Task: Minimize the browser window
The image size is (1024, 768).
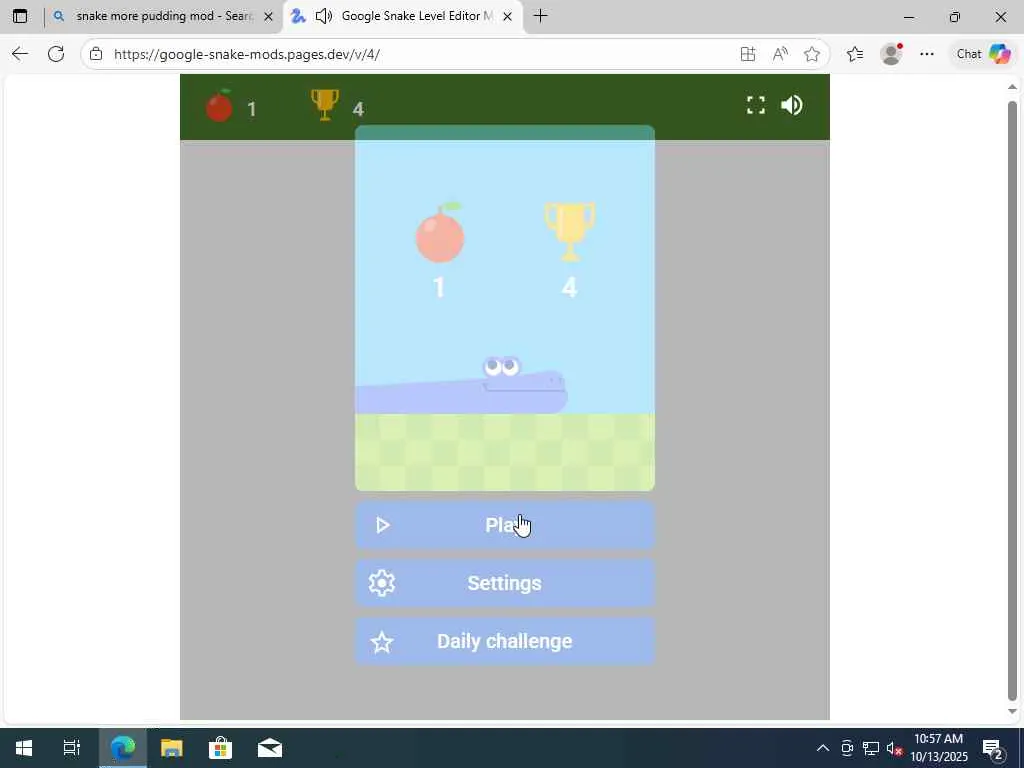Action: click(909, 16)
